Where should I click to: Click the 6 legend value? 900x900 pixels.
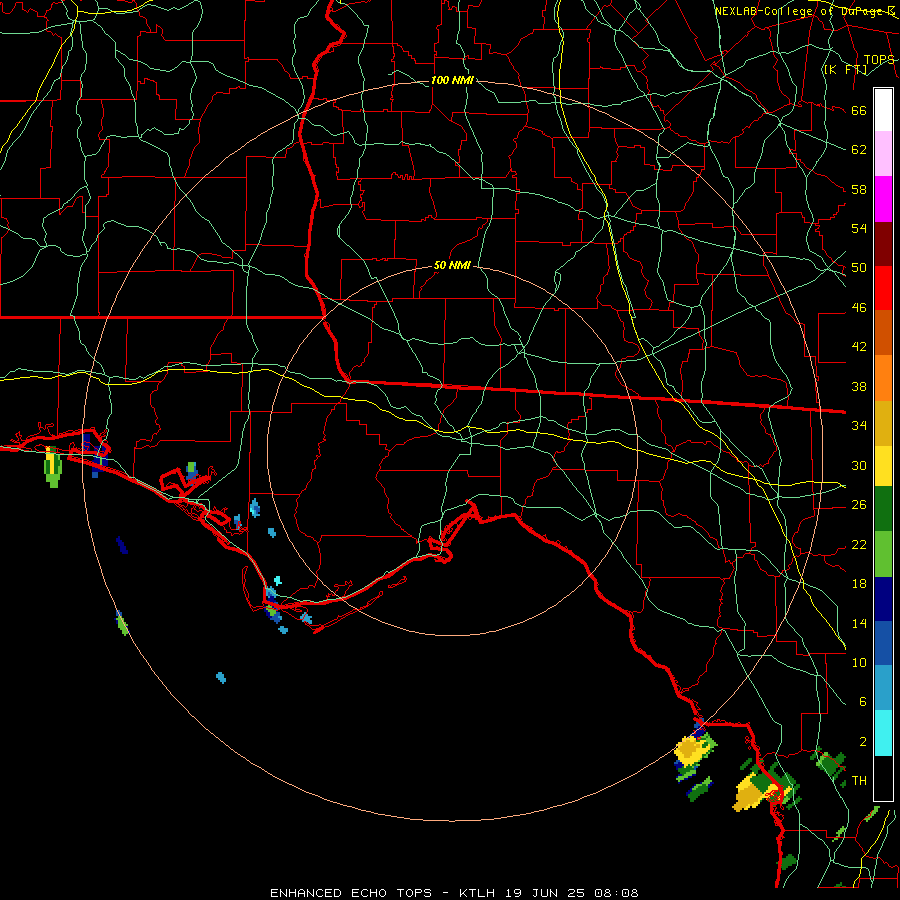pyautogui.click(x=862, y=701)
